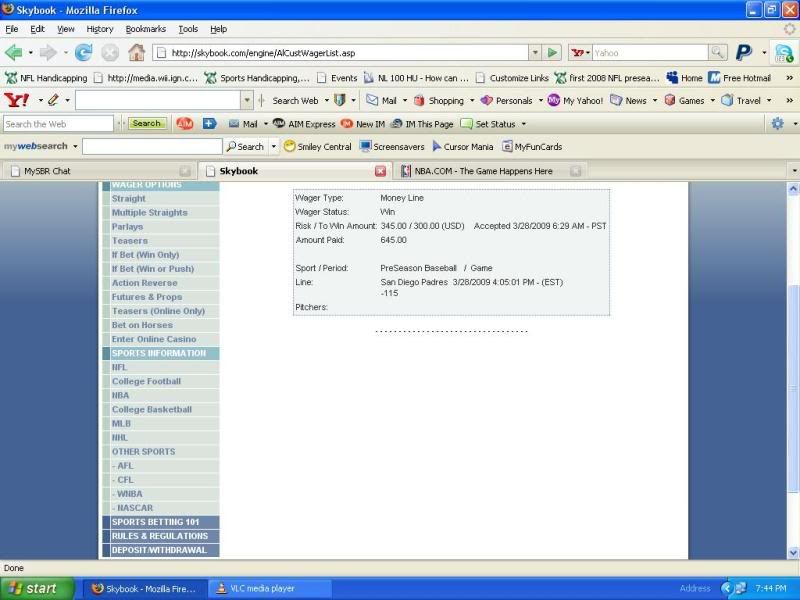Open the Bet on Horses link
The width and height of the screenshot is (800, 600).
tap(142, 325)
